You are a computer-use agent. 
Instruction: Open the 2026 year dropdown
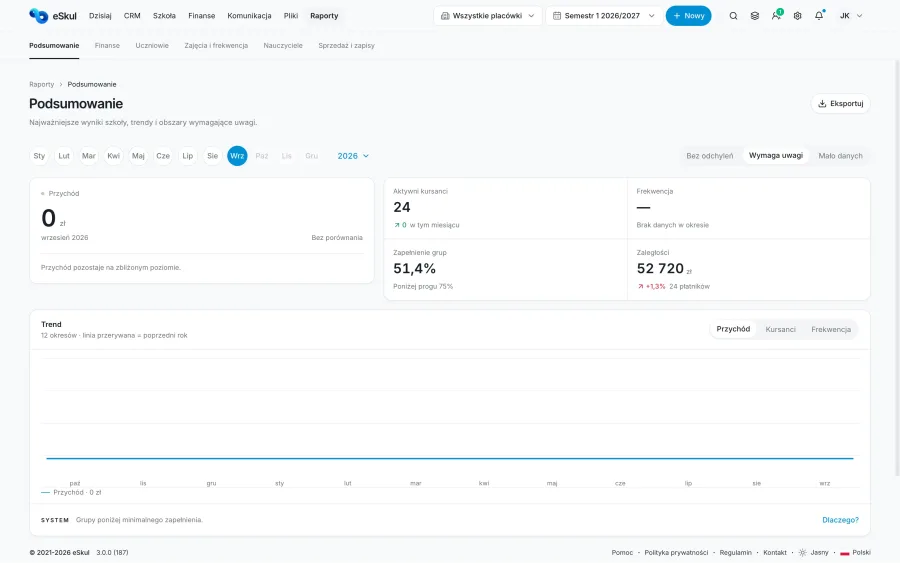pyautogui.click(x=353, y=156)
